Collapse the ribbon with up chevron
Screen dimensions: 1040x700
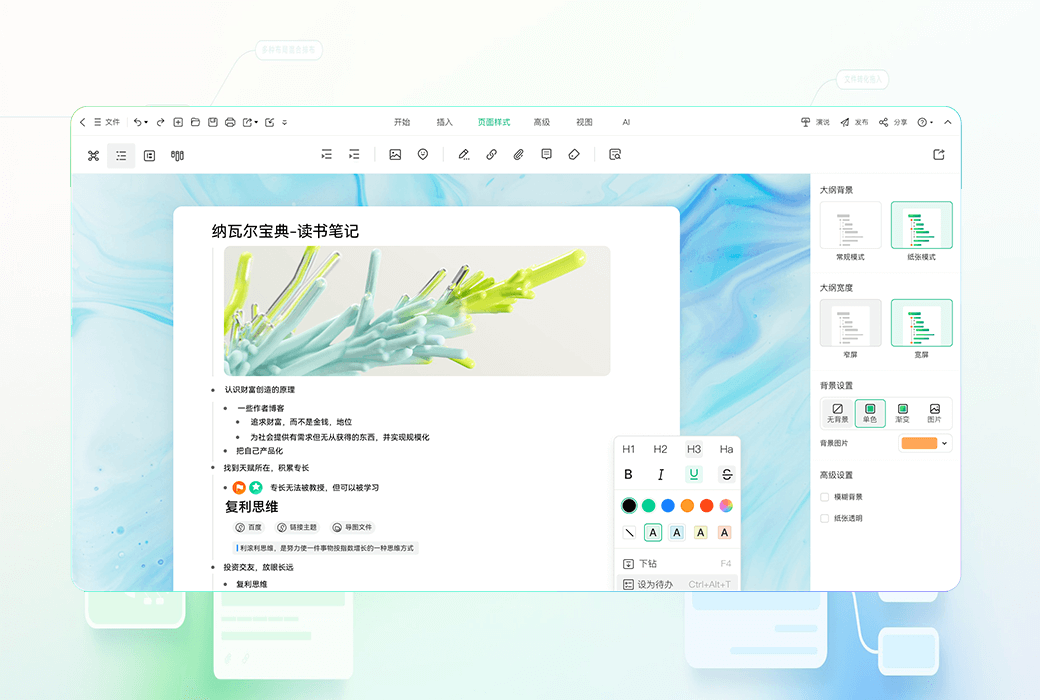click(x=947, y=122)
